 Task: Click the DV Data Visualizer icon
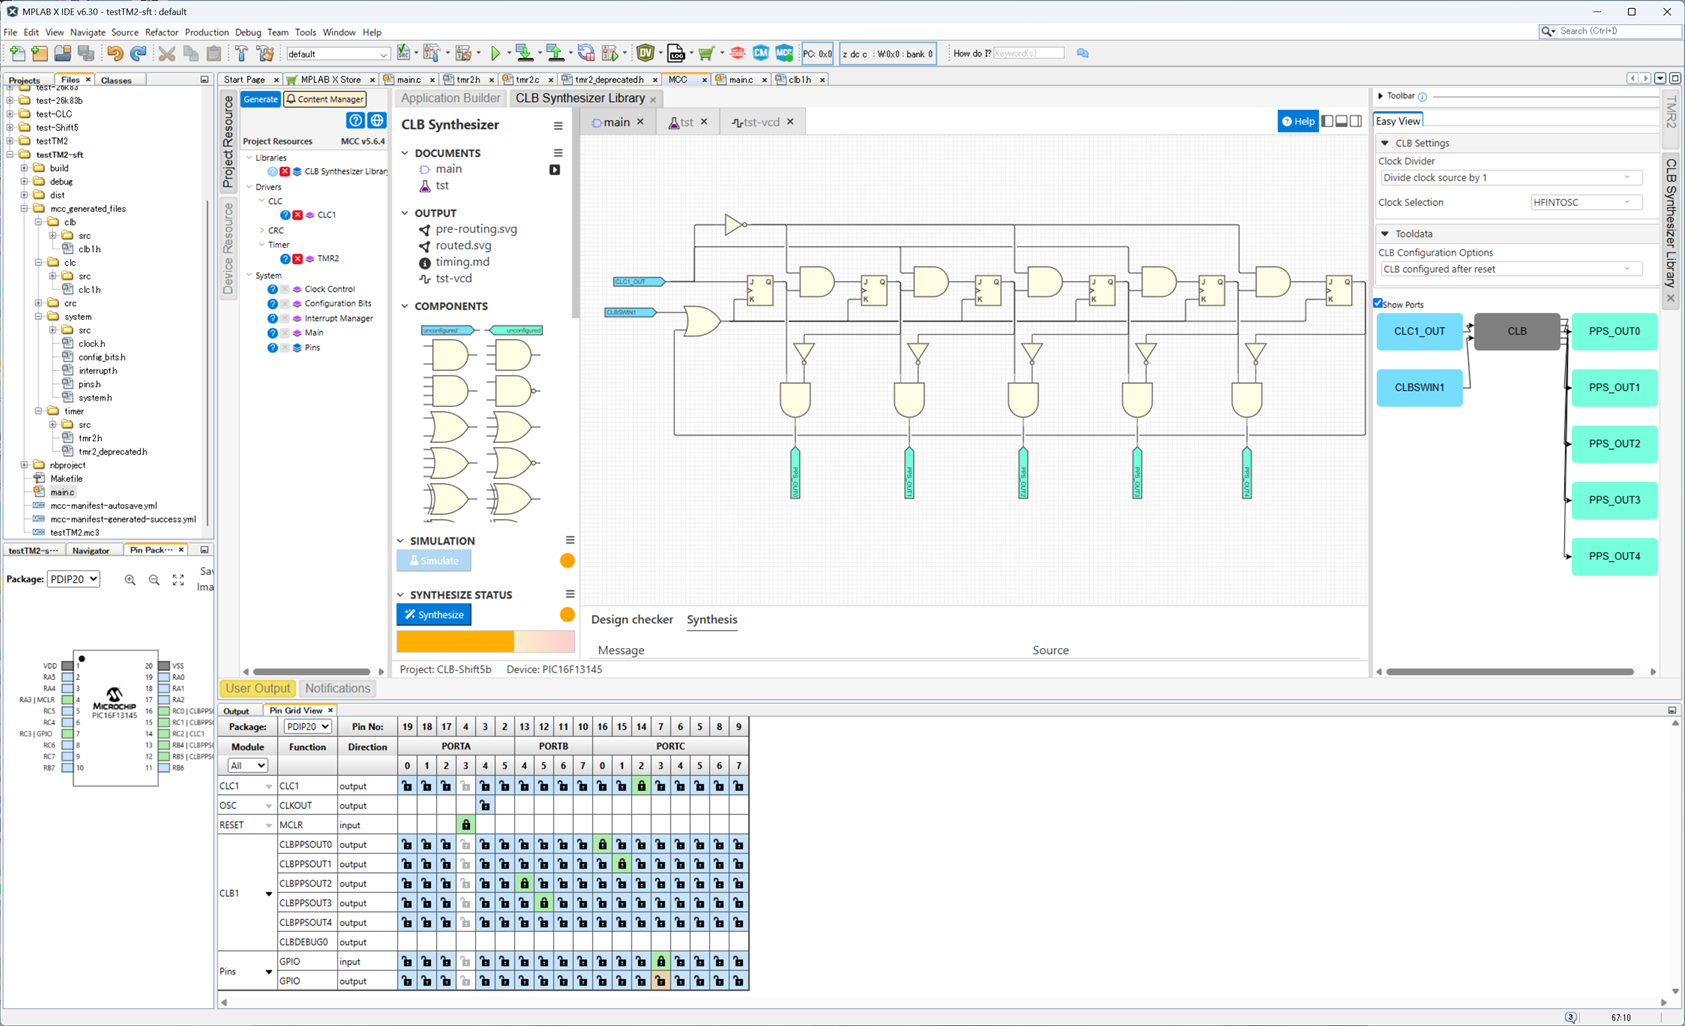646,53
